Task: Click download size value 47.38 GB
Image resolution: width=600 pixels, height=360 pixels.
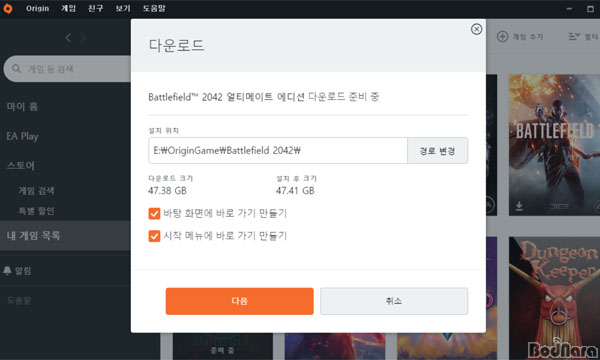Action: (167, 191)
